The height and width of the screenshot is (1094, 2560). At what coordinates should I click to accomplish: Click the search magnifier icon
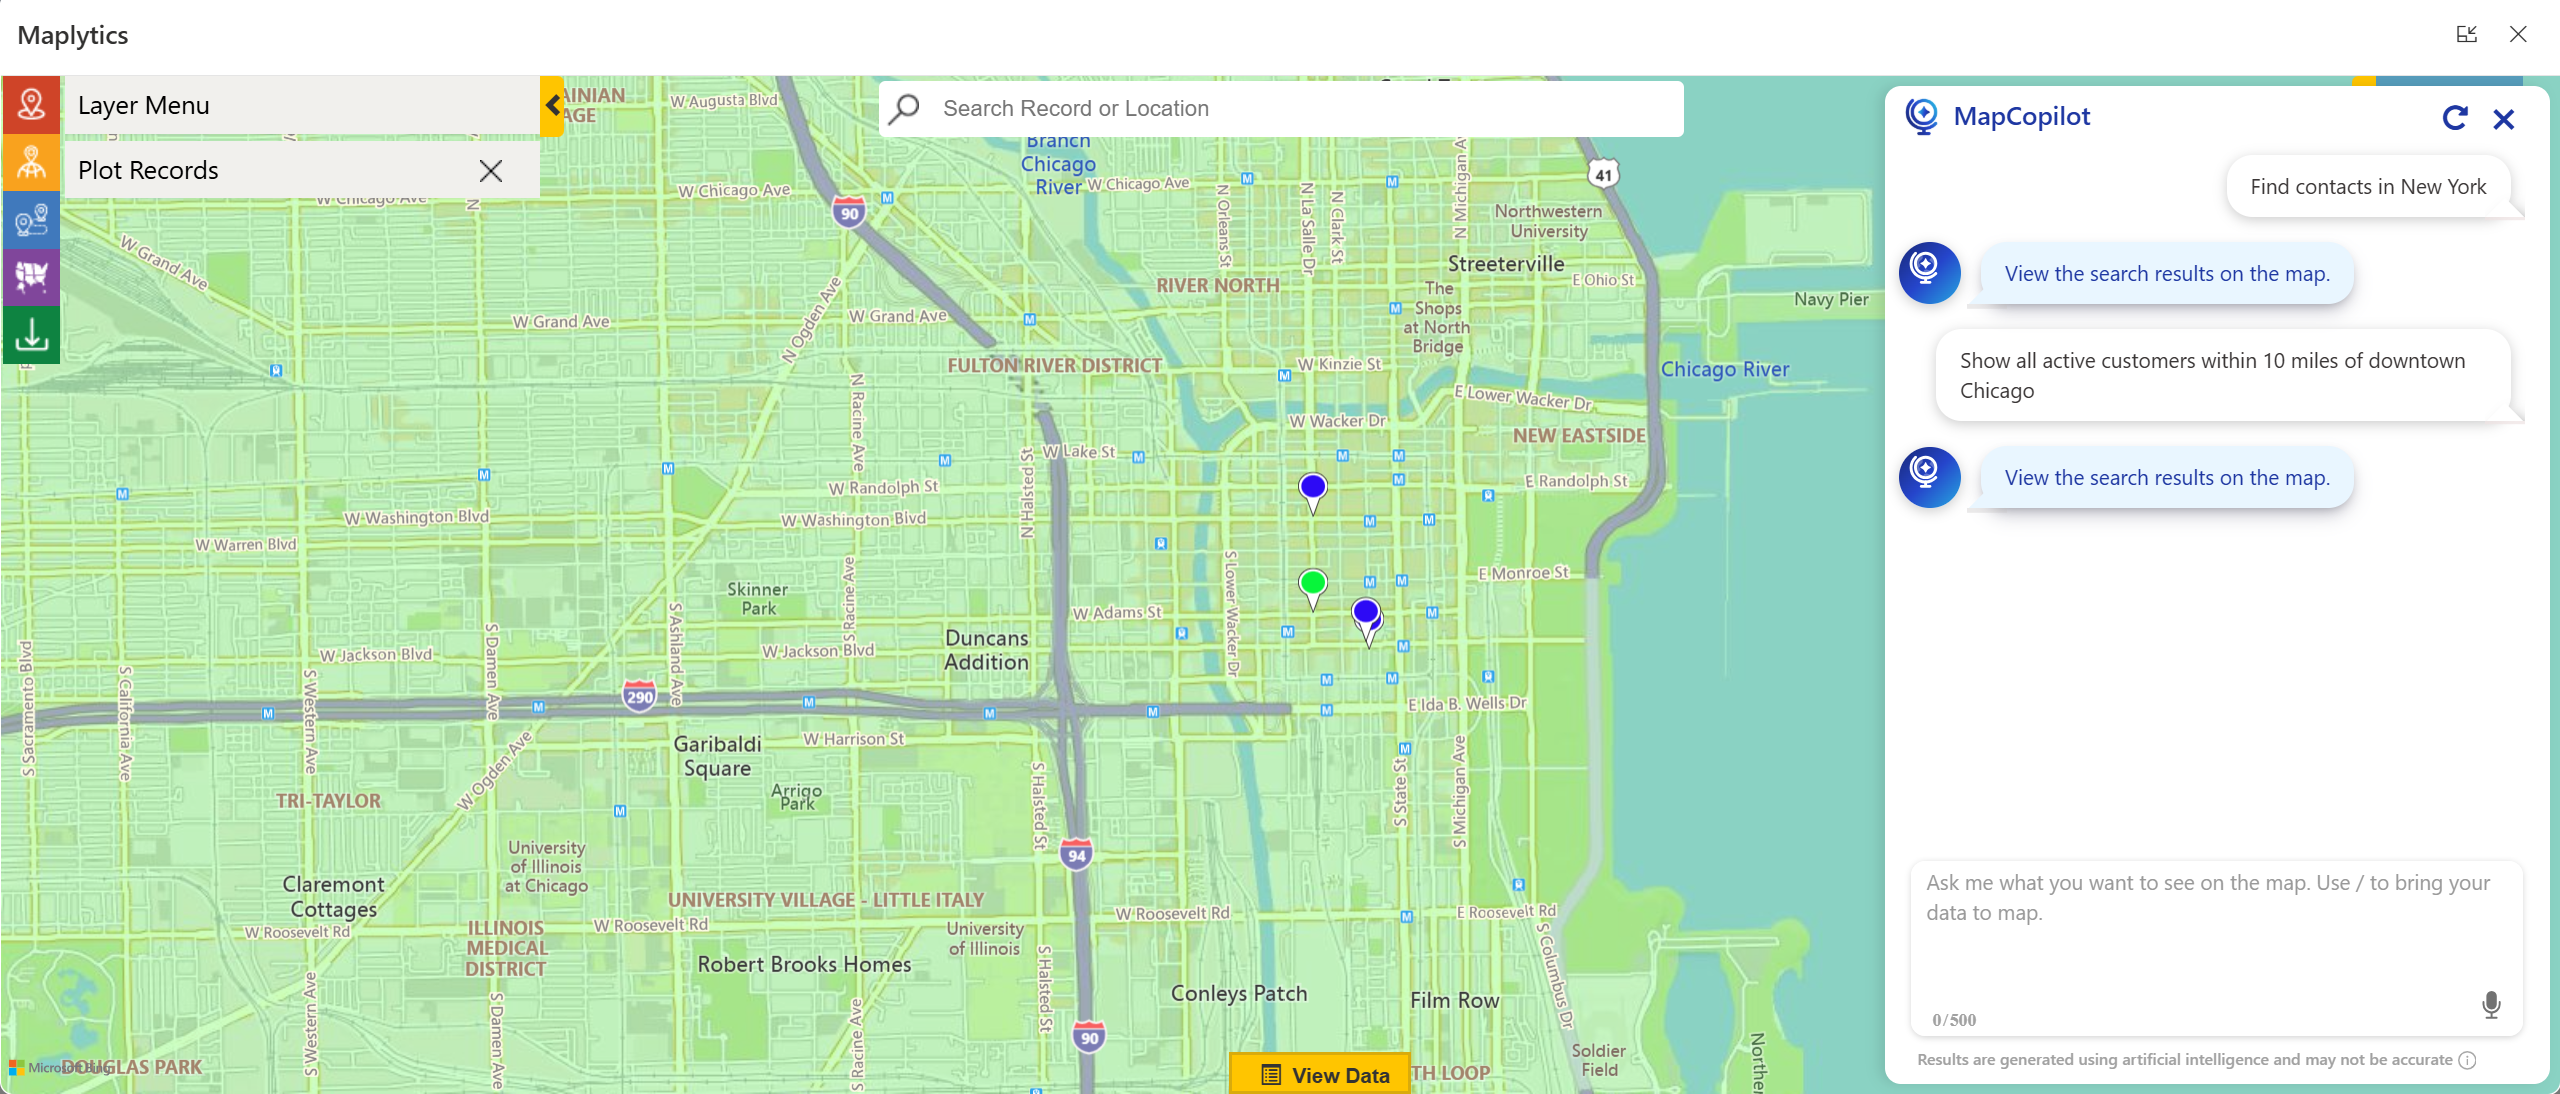click(903, 108)
